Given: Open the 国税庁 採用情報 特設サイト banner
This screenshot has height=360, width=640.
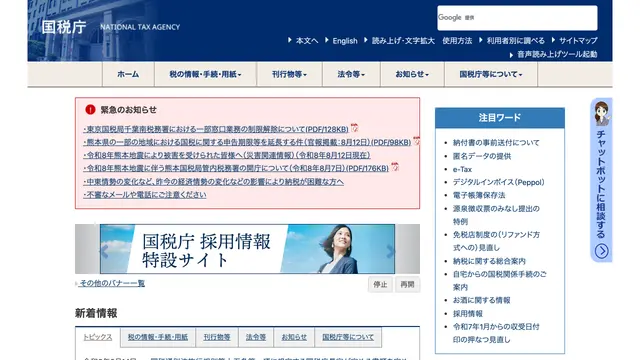Looking at the screenshot, I should tap(247, 249).
